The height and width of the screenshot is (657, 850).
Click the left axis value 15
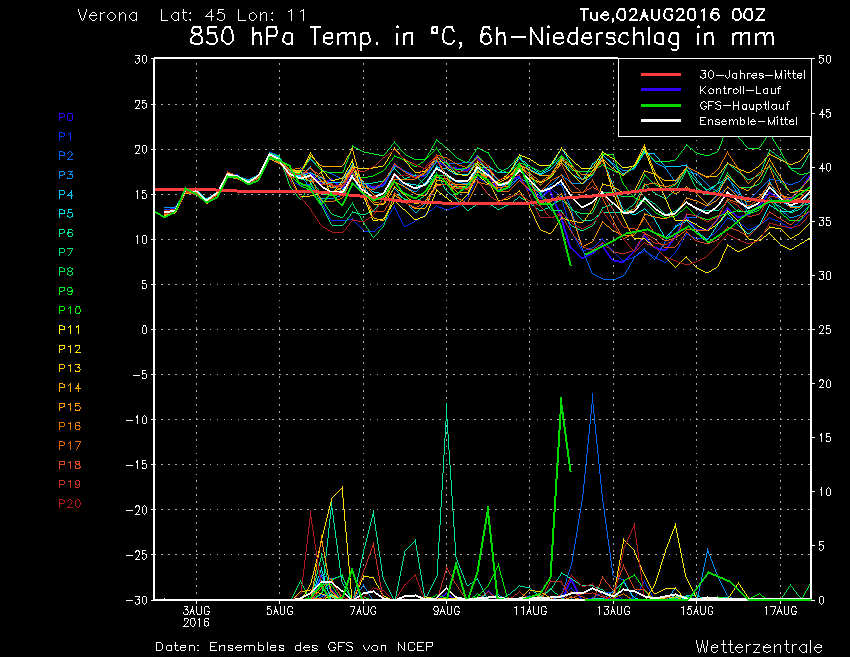coord(141,195)
